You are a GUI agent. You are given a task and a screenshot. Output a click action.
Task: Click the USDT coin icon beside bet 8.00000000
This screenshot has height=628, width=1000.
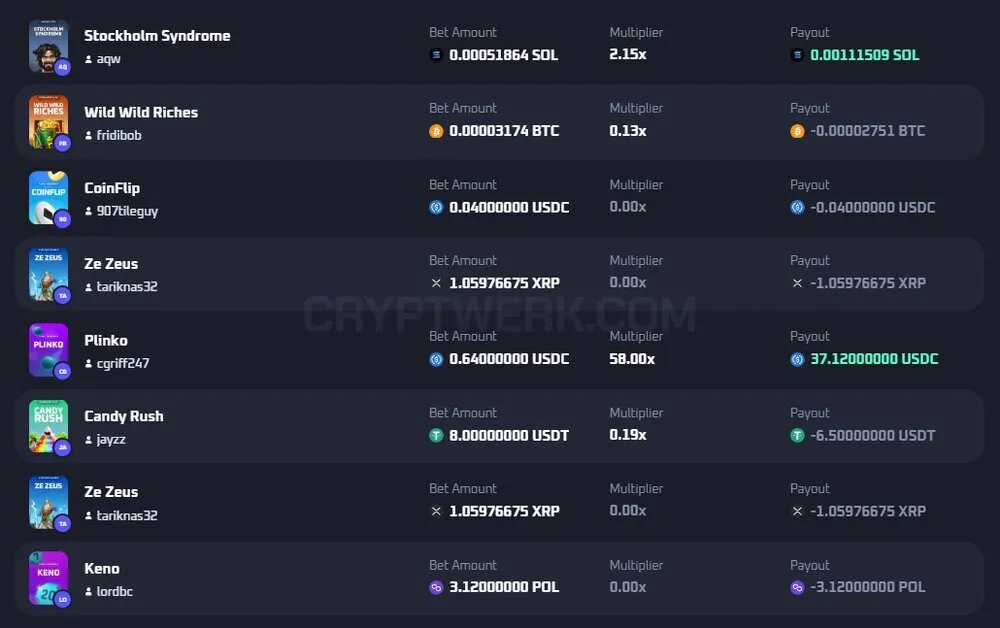click(436, 435)
